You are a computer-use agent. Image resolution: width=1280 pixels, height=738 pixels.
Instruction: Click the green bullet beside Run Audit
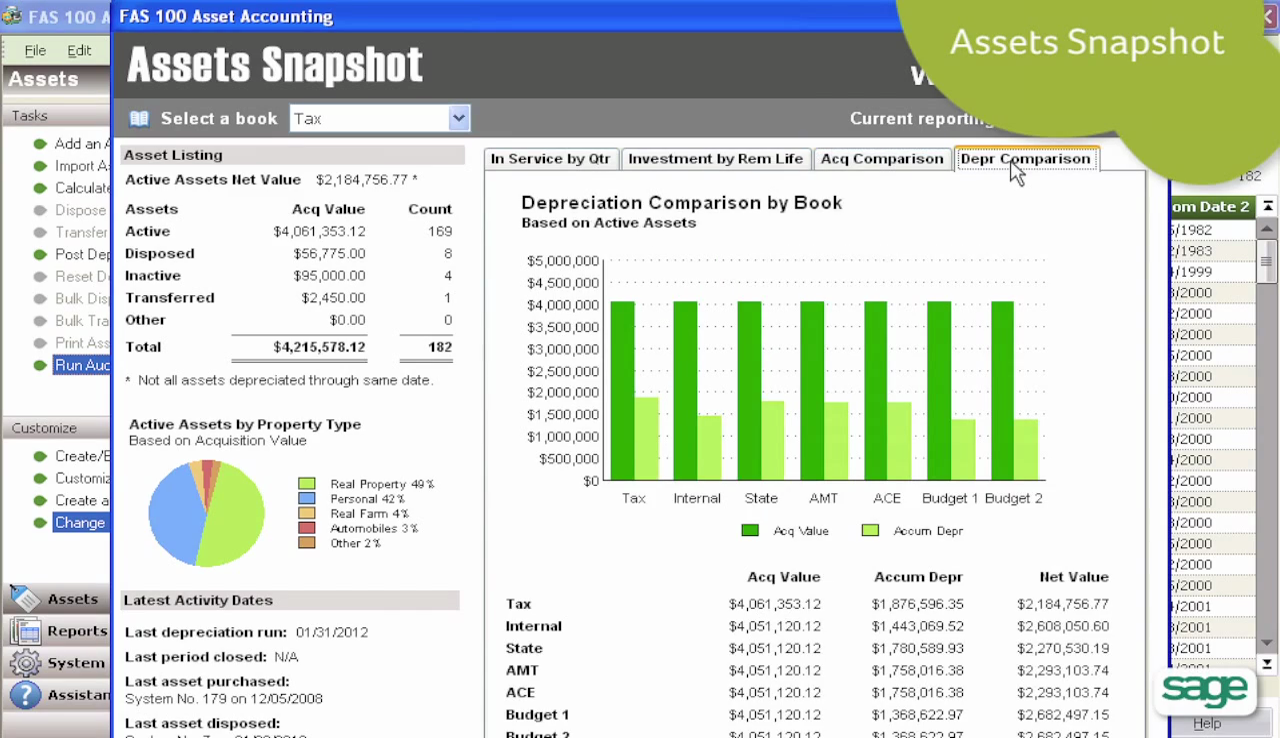point(40,365)
